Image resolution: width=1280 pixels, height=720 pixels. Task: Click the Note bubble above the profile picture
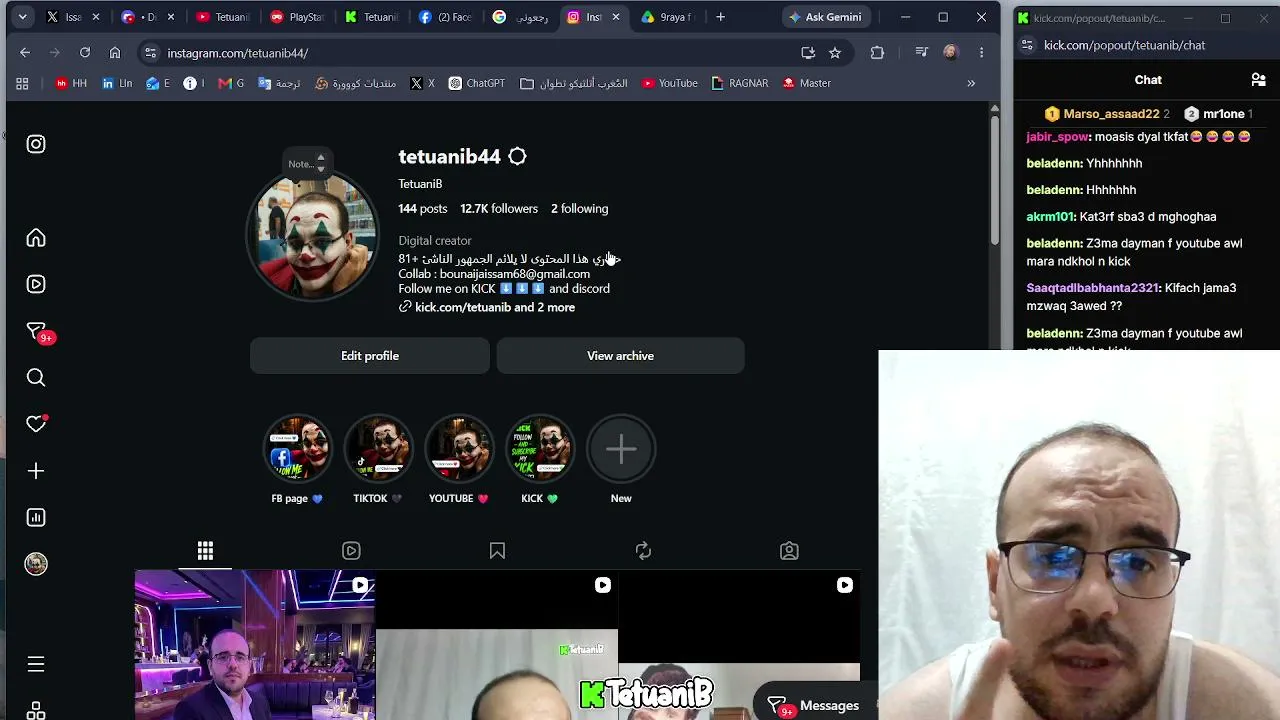tap(307, 163)
